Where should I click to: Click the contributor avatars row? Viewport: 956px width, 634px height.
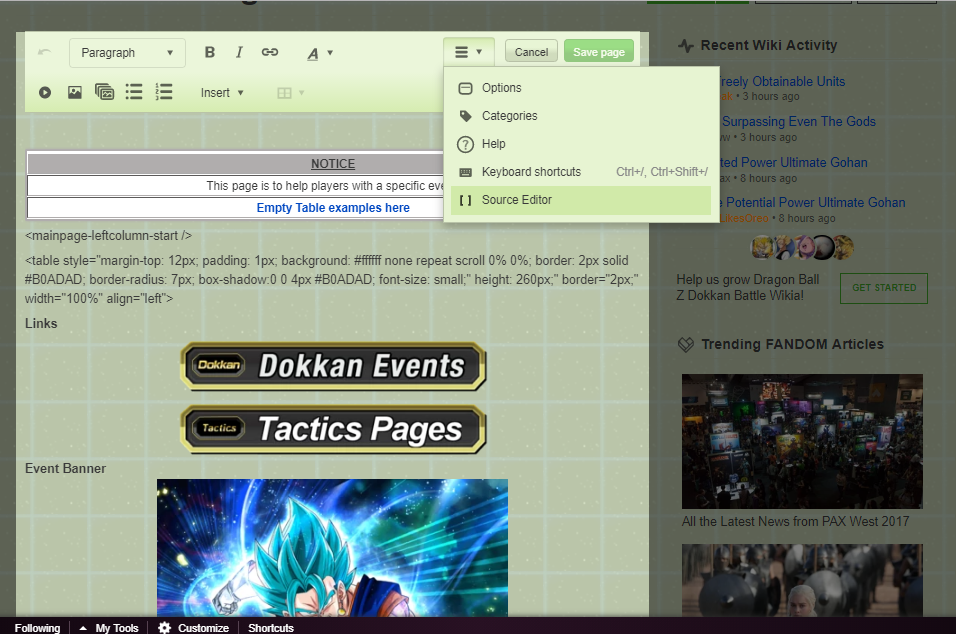pos(802,248)
